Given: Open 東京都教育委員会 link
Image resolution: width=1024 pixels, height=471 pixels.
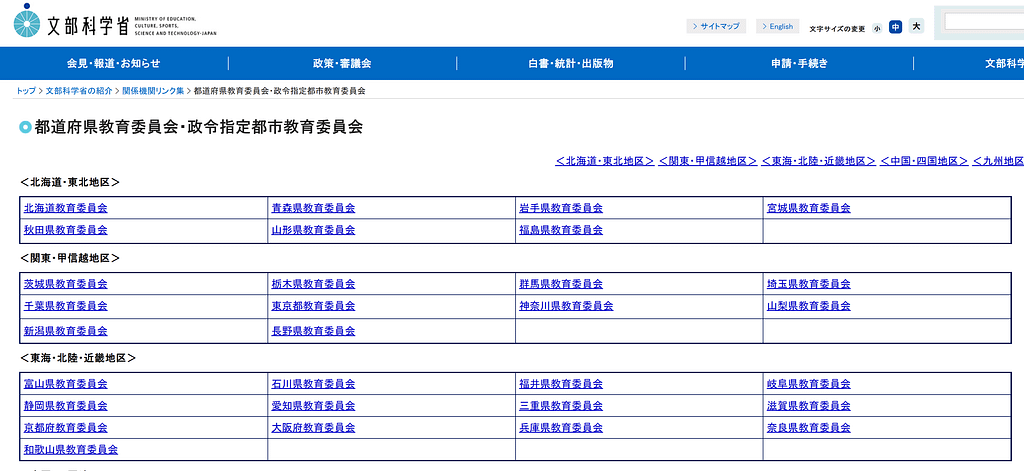Looking at the screenshot, I should [x=313, y=306].
